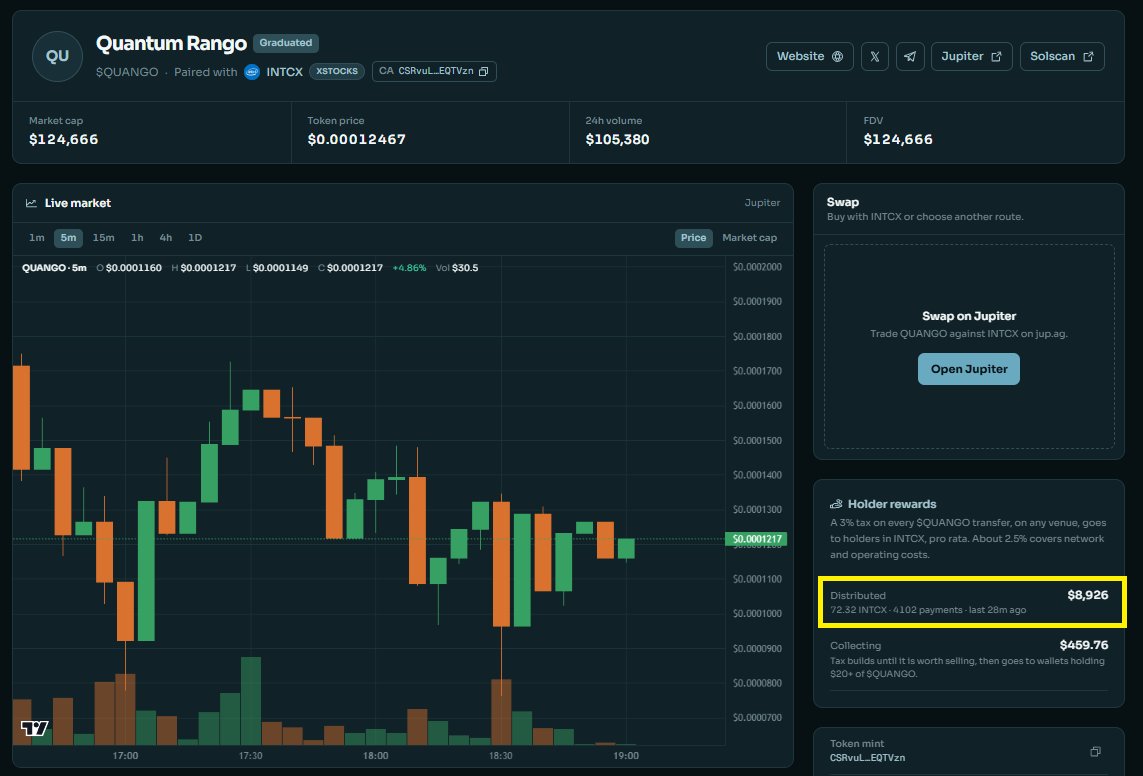Open the X (Twitter) profile icon
The image size is (1143, 776).
[874, 56]
